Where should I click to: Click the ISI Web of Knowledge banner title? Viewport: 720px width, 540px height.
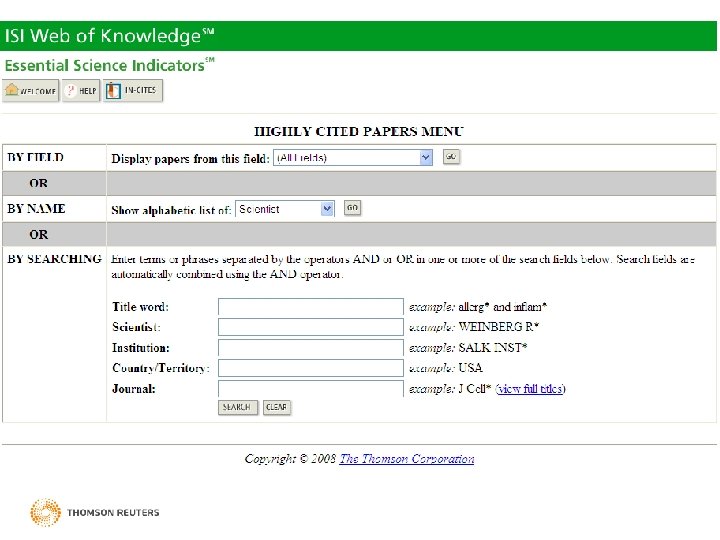tap(109, 36)
